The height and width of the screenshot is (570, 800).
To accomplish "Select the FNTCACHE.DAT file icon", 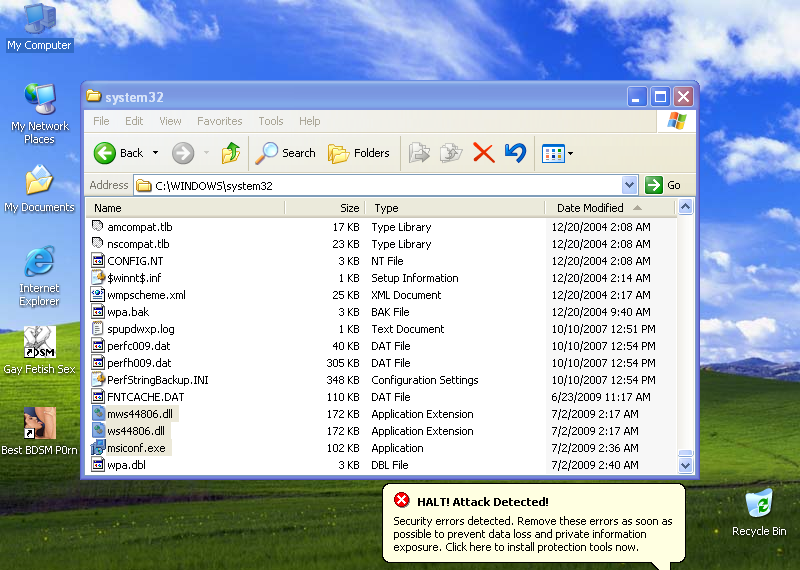I will 97,396.
